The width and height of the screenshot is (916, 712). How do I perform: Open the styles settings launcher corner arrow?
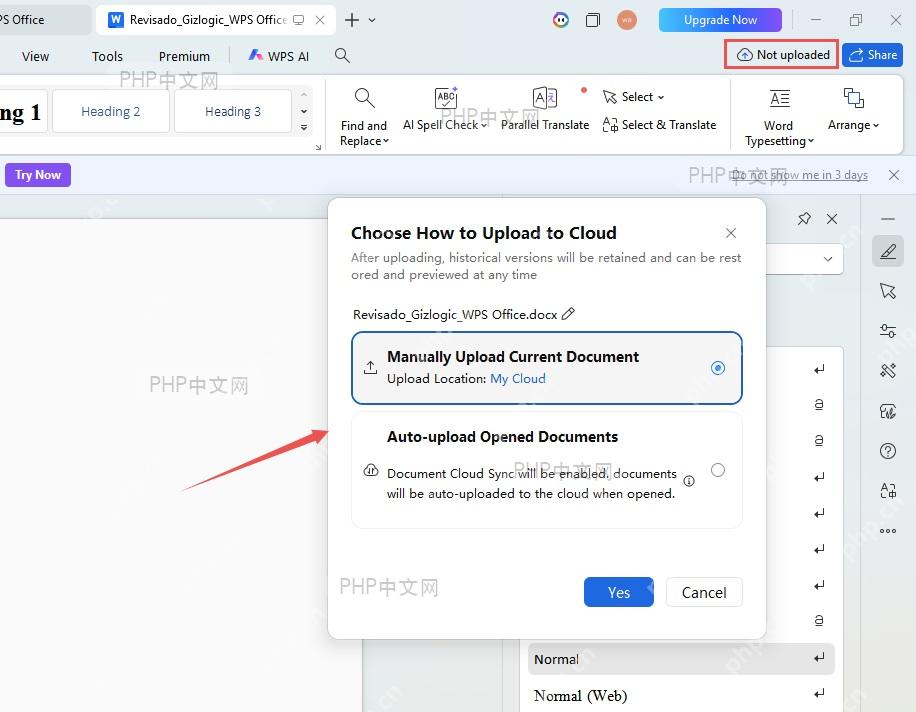tap(318, 147)
